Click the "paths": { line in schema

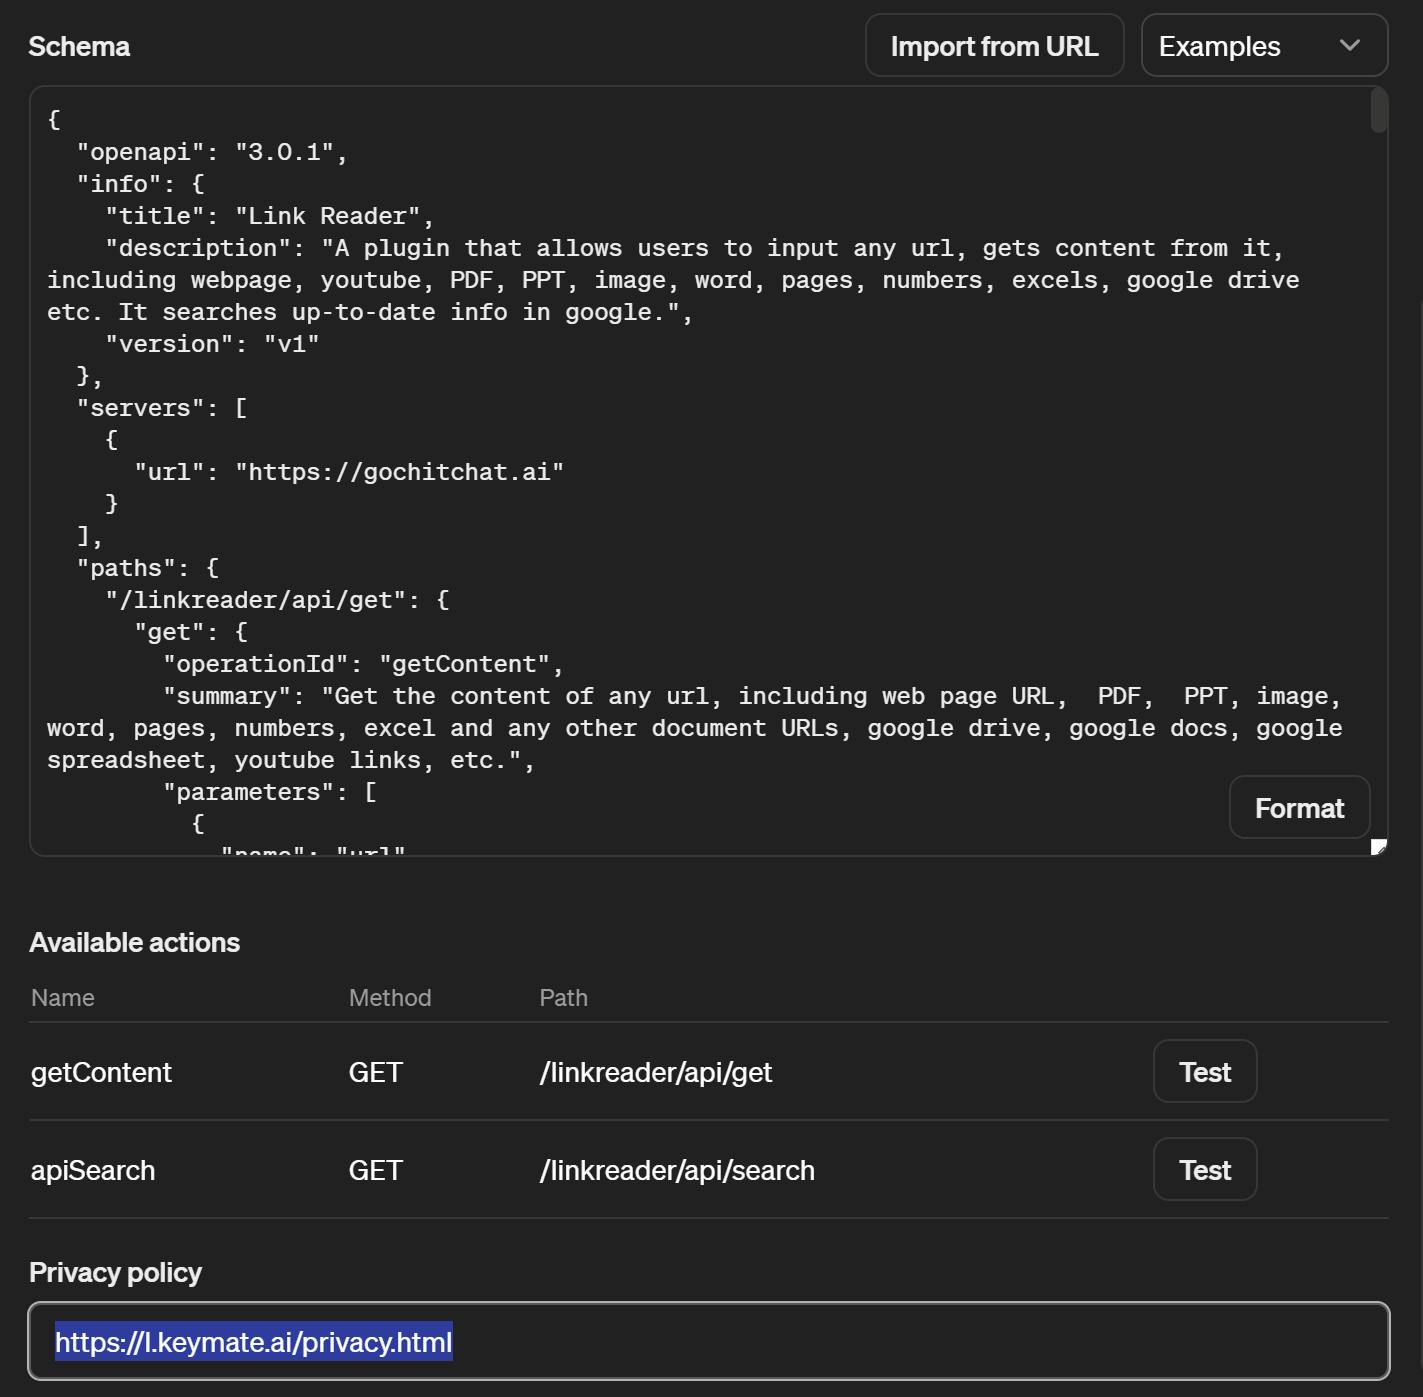148,568
